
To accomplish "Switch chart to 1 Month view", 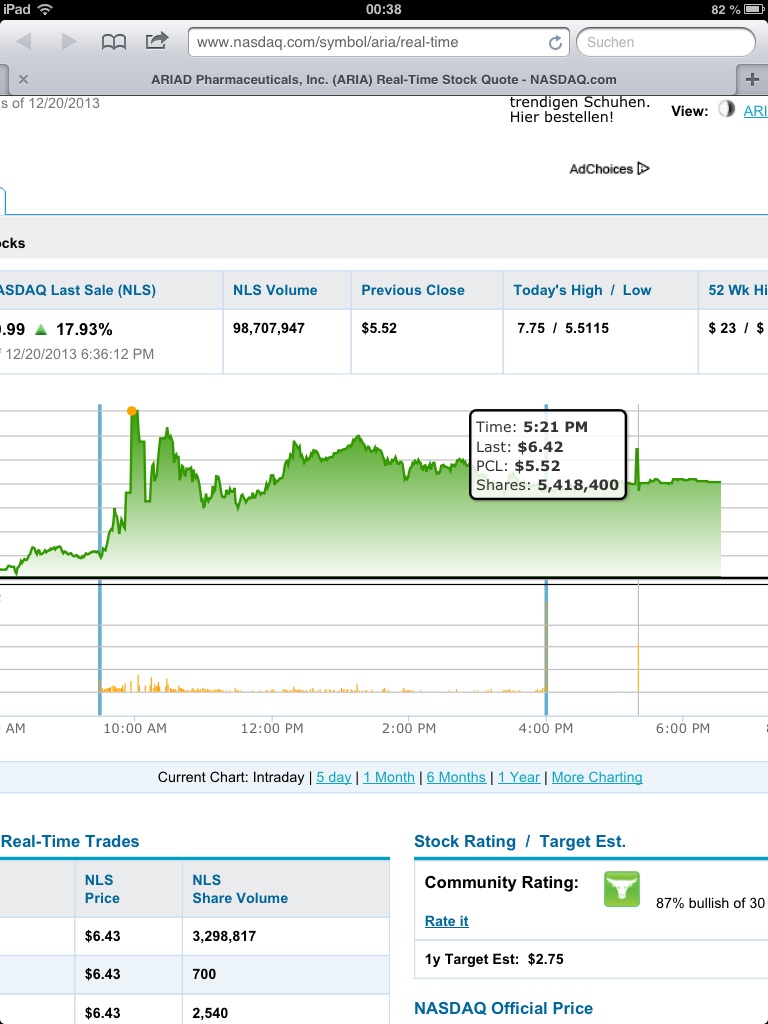I will pos(389,777).
